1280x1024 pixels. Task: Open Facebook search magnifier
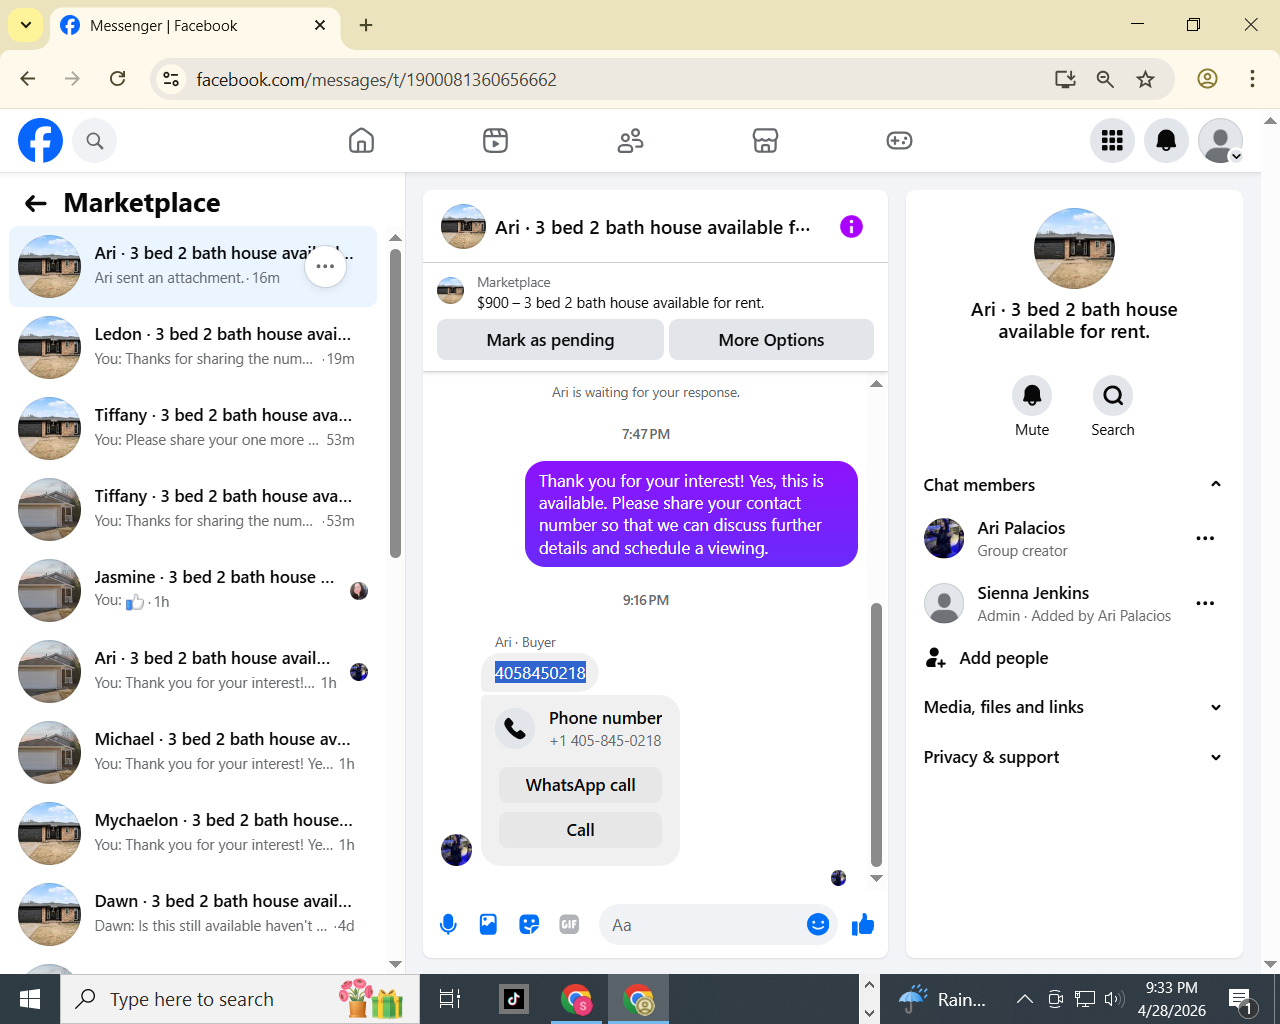coord(95,141)
